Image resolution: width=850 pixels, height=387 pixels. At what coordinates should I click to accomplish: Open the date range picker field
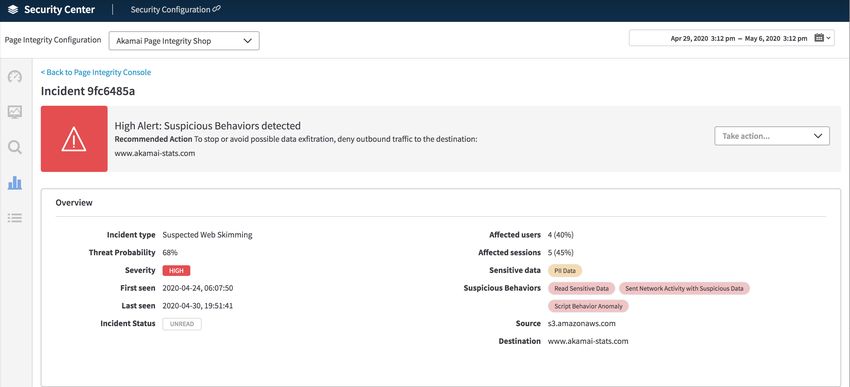(x=731, y=38)
